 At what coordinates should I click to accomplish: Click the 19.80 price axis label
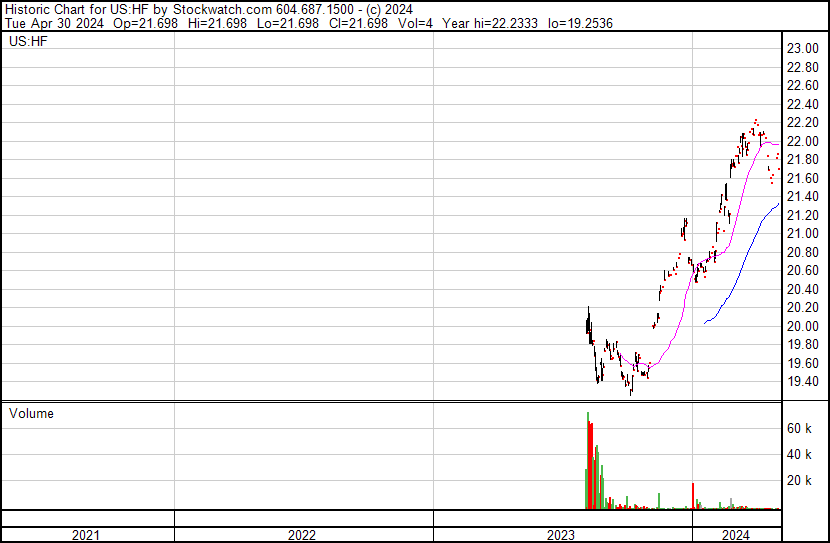[802, 345]
